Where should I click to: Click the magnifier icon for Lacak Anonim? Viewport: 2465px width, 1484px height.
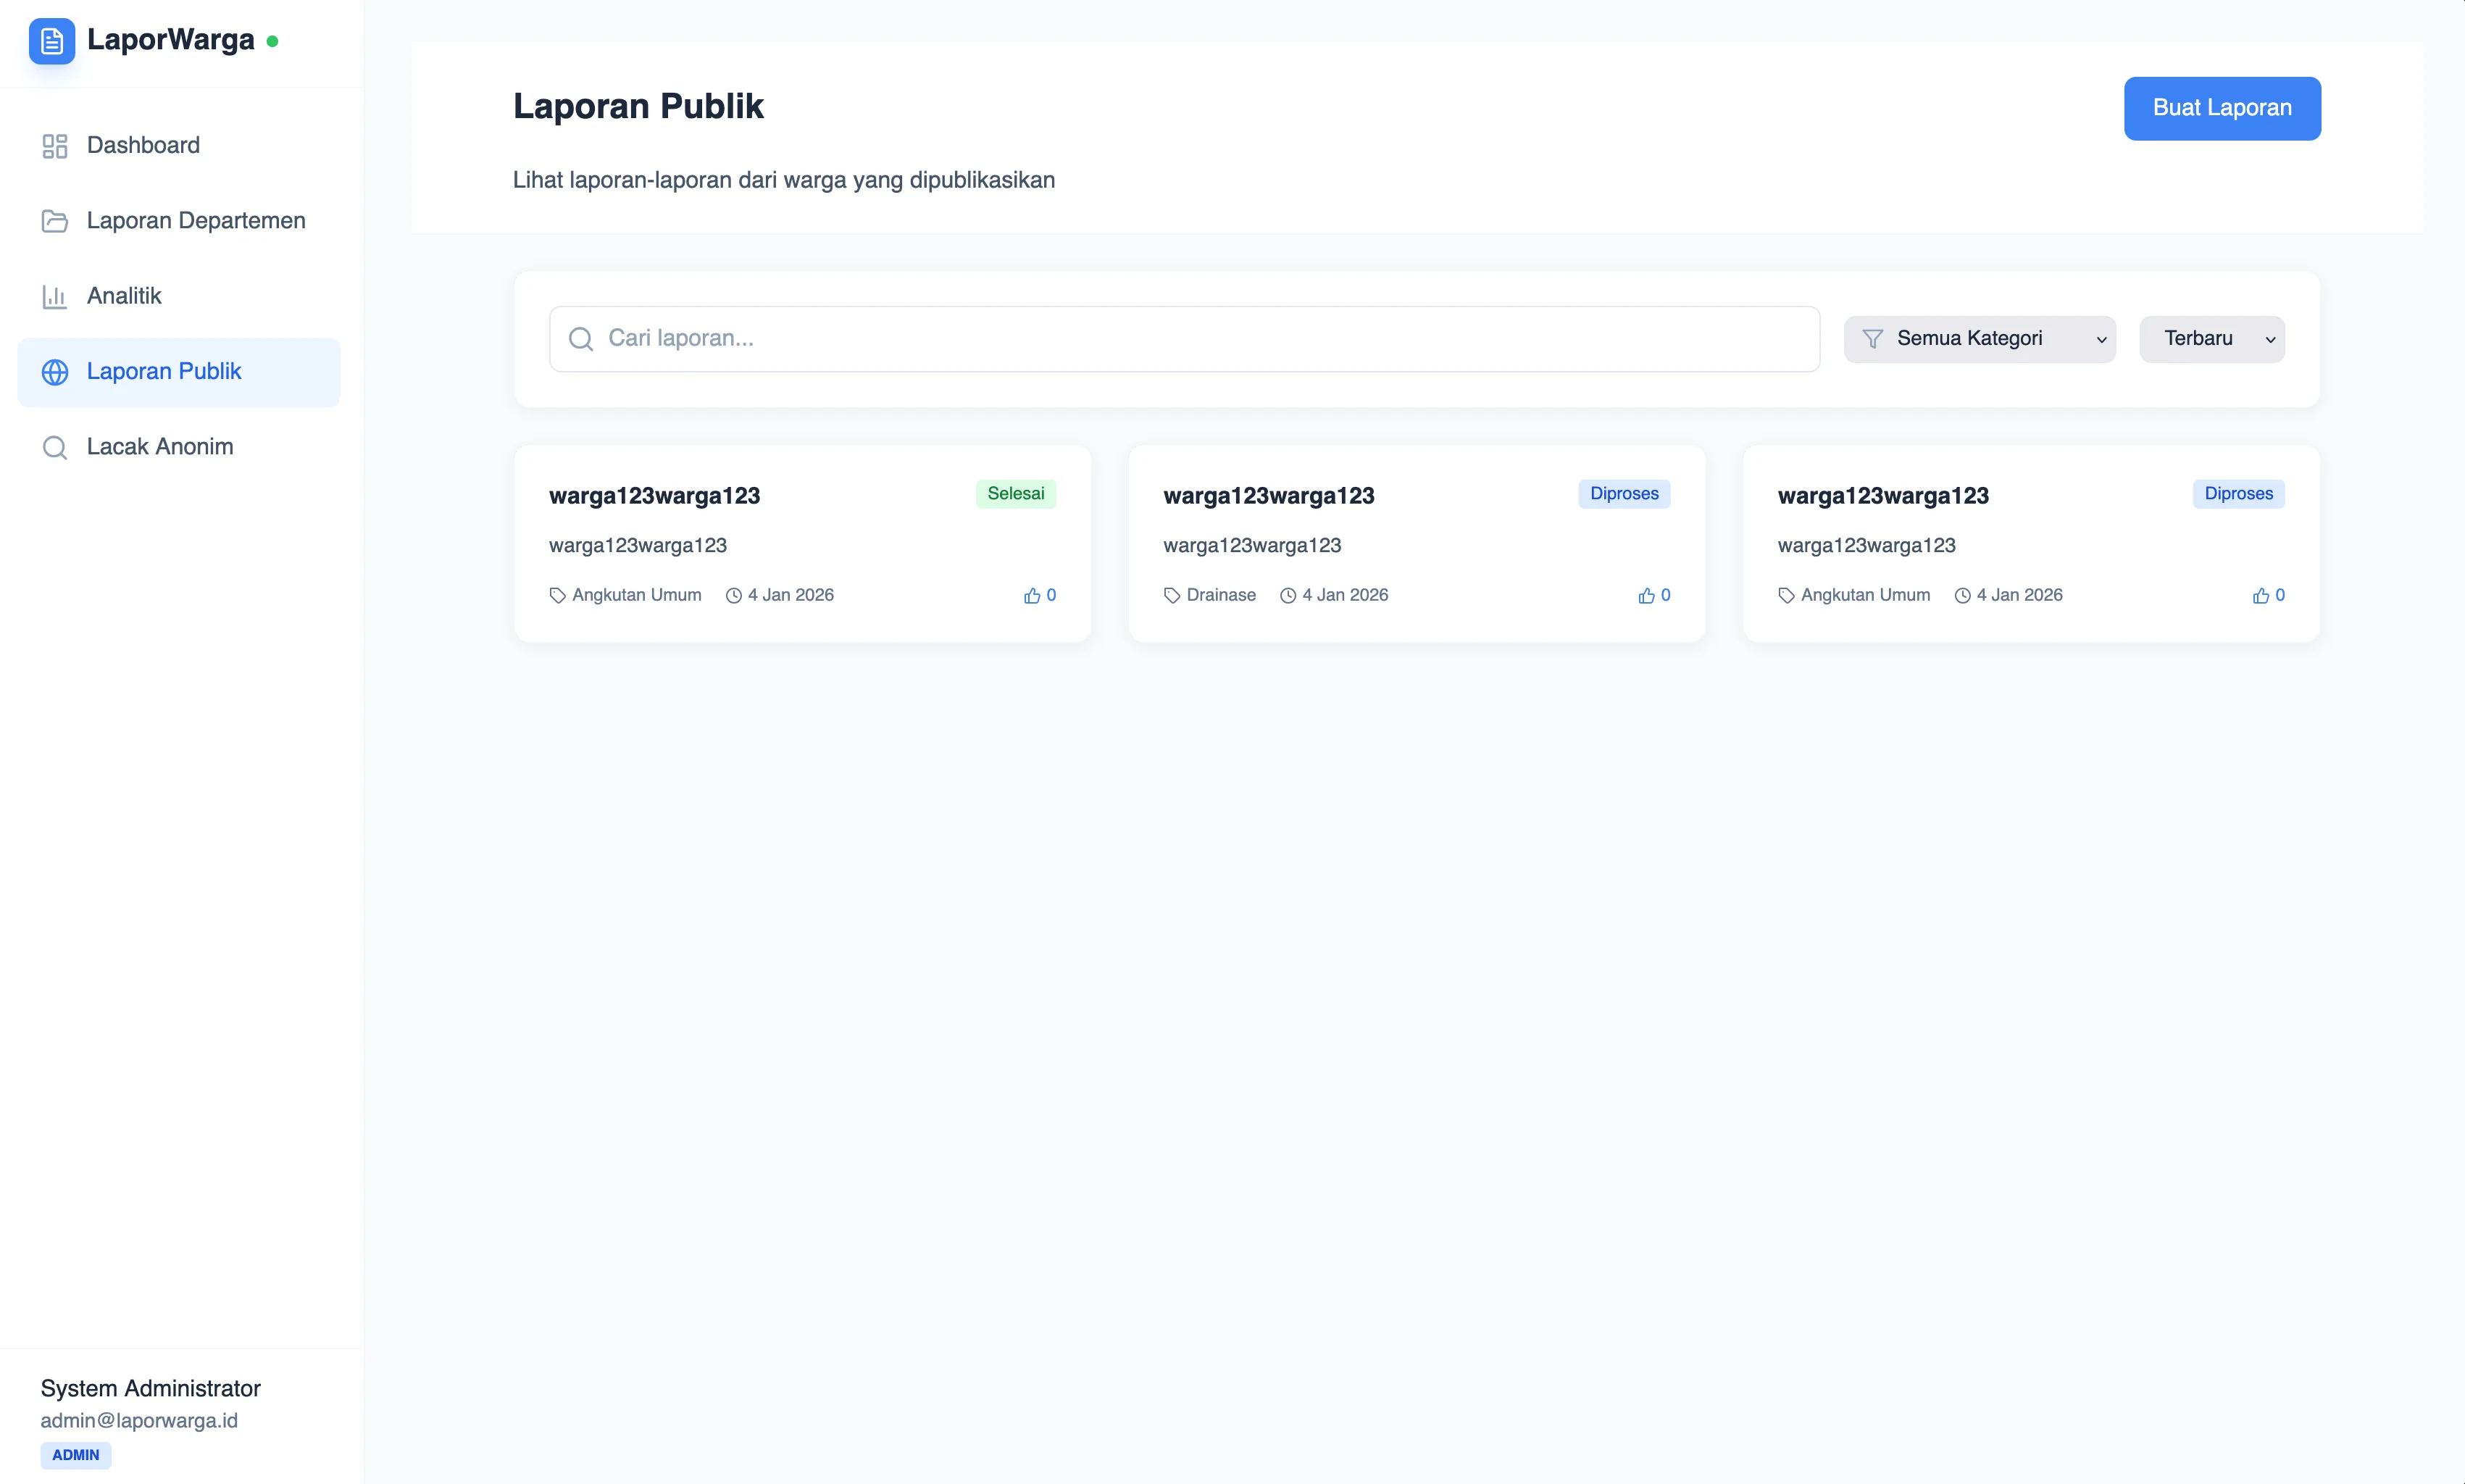pyautogui.click(x=54, y=447)
